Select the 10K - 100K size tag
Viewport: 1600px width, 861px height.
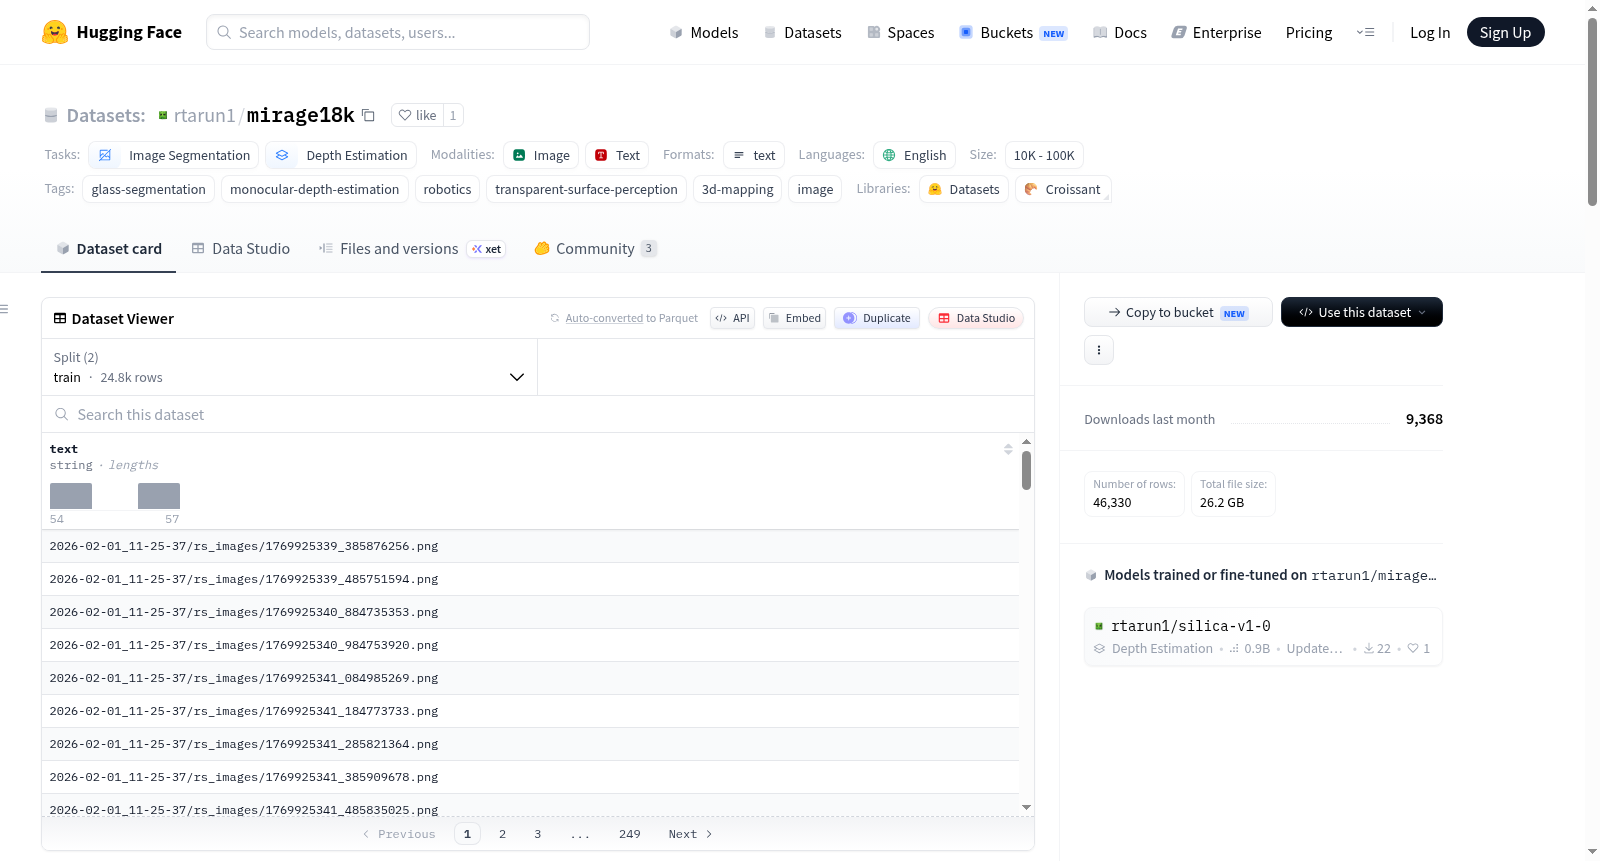pos(1044,155)
